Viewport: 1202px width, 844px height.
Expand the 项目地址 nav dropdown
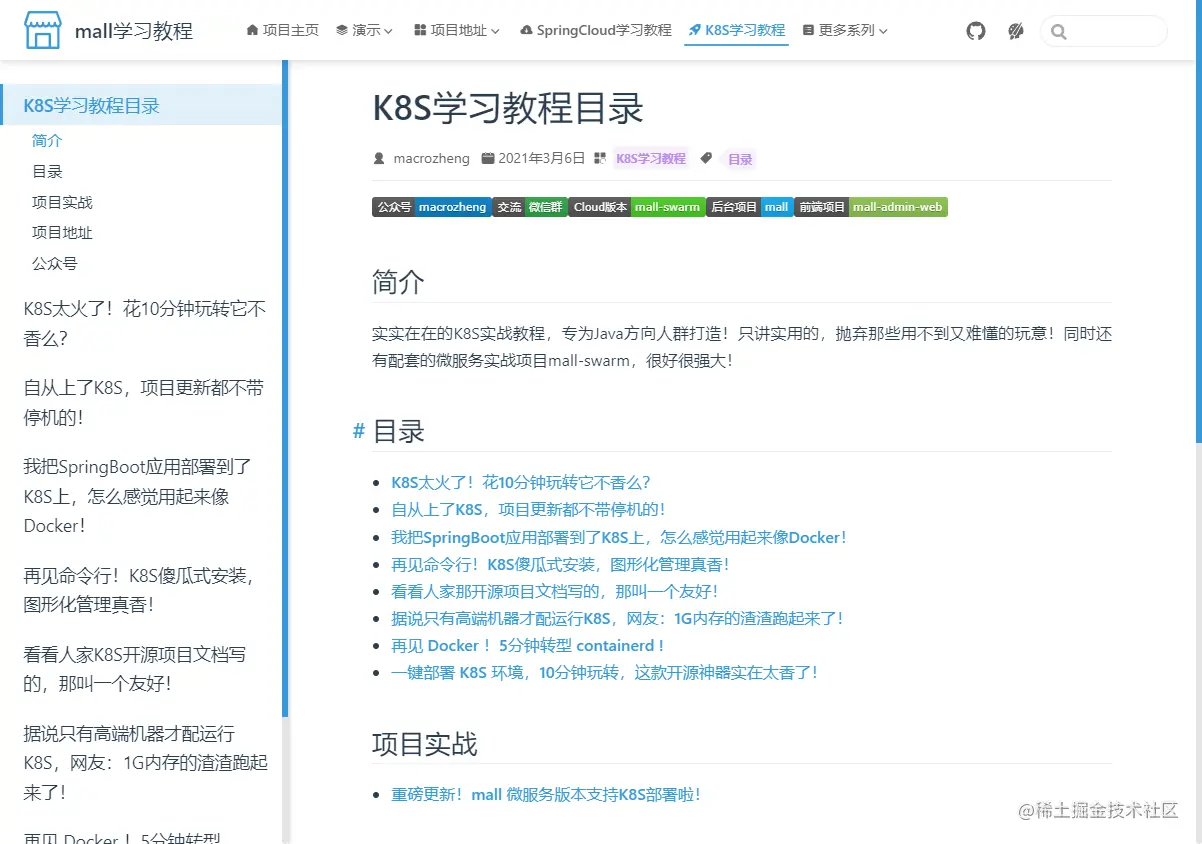point(456,30)
